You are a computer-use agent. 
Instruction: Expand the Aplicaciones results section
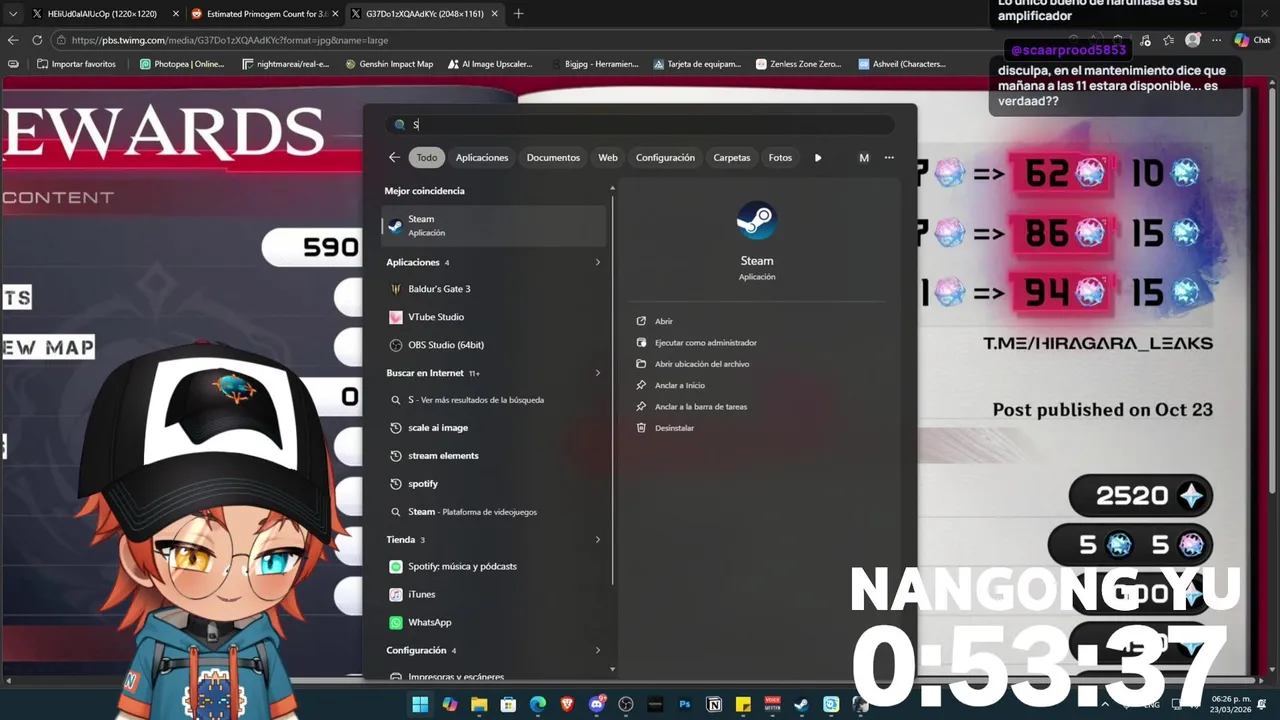coord(598,262)
